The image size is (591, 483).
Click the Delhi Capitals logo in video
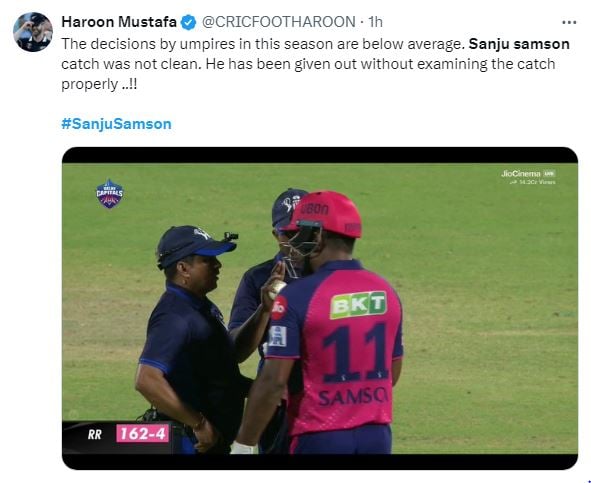tap(109, 194)
